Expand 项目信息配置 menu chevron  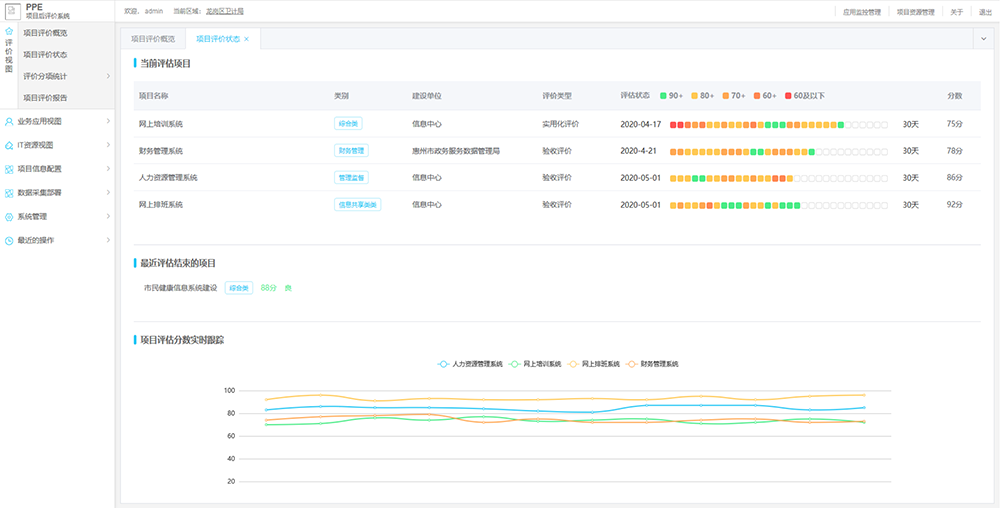pos(108,169)
